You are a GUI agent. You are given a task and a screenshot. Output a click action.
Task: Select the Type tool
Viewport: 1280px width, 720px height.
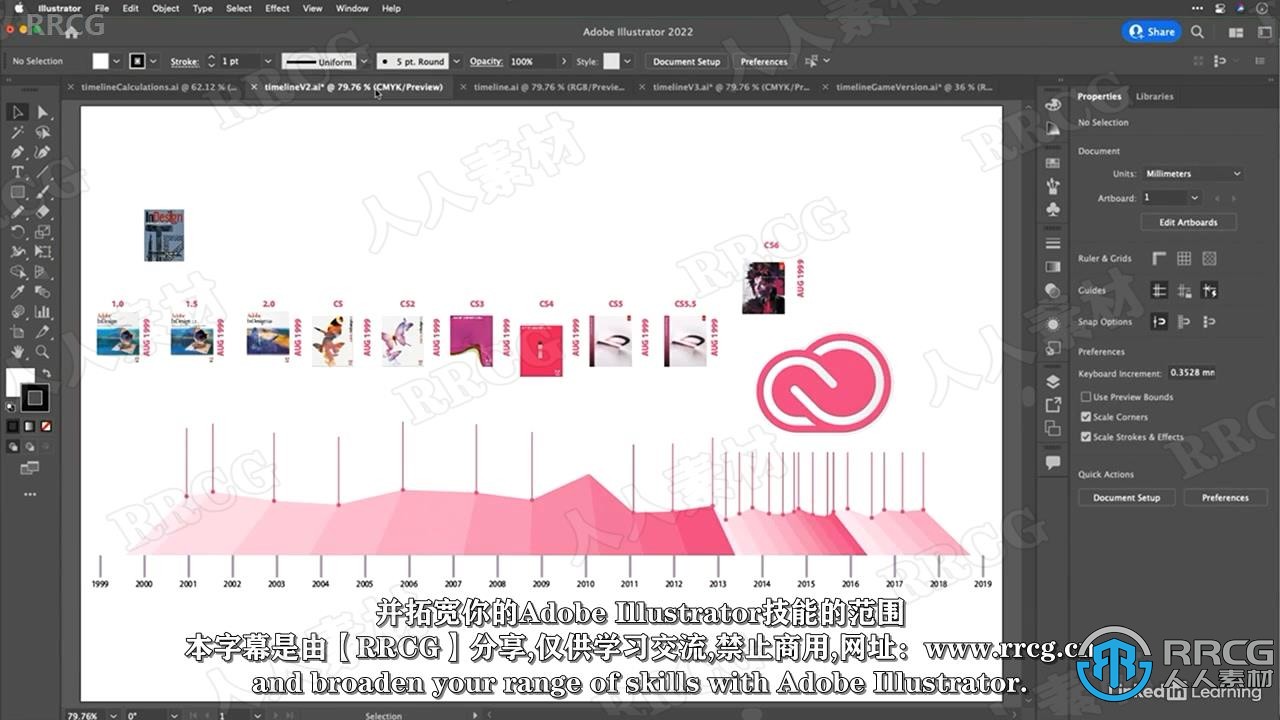click(17, 172)
